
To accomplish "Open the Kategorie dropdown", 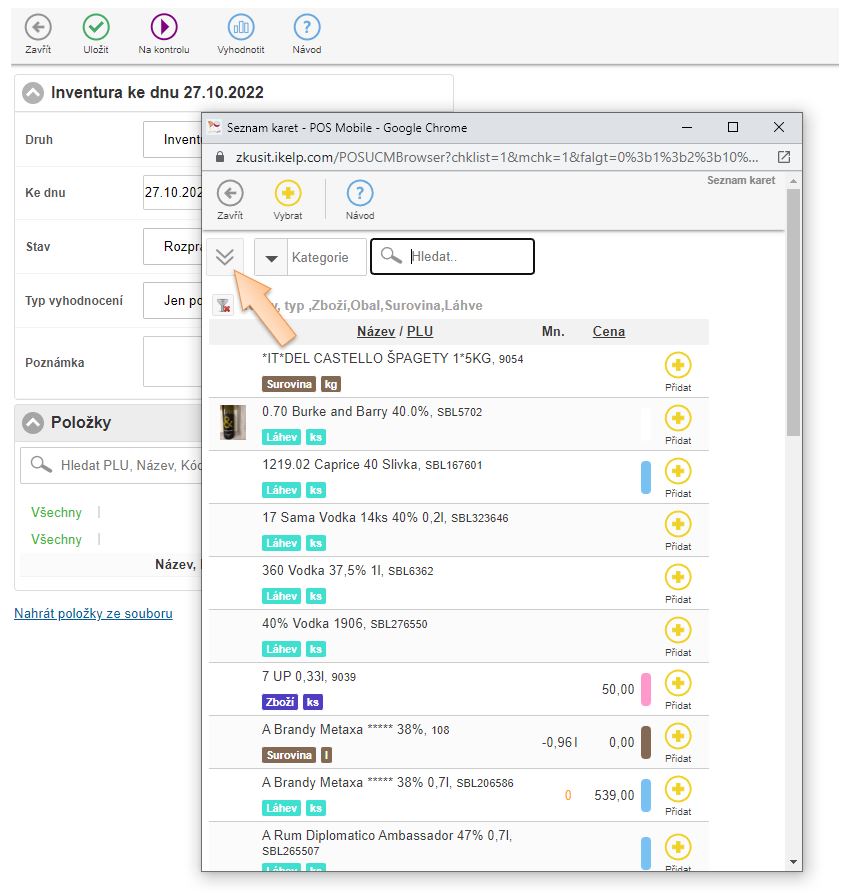I will (x=271, y=258).
